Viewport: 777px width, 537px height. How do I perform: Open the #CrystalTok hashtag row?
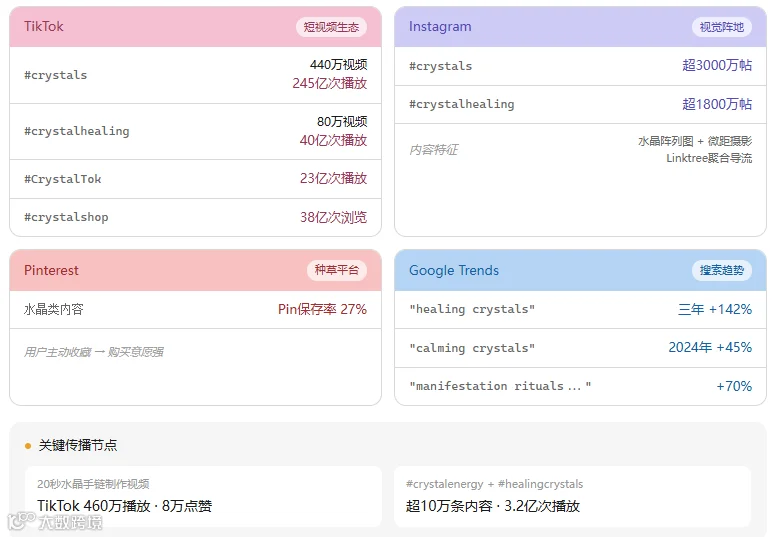coord(195,179)
